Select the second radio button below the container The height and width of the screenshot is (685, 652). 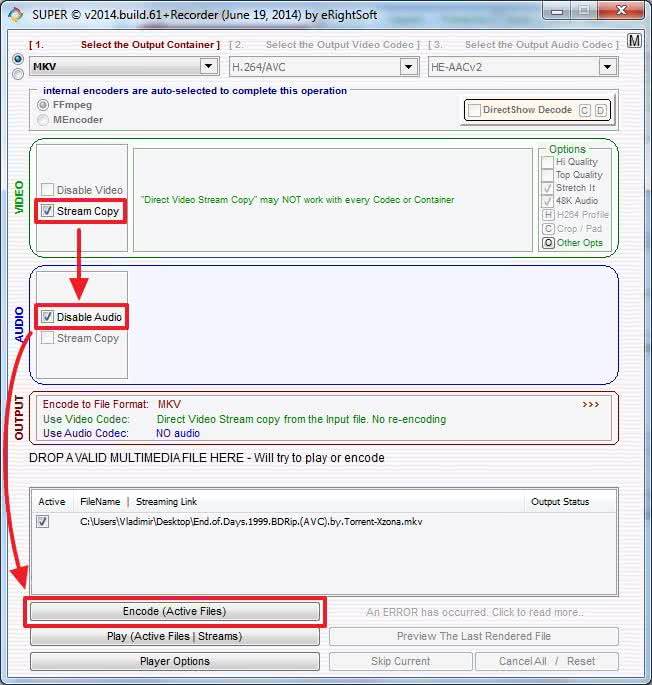[18, 74]
